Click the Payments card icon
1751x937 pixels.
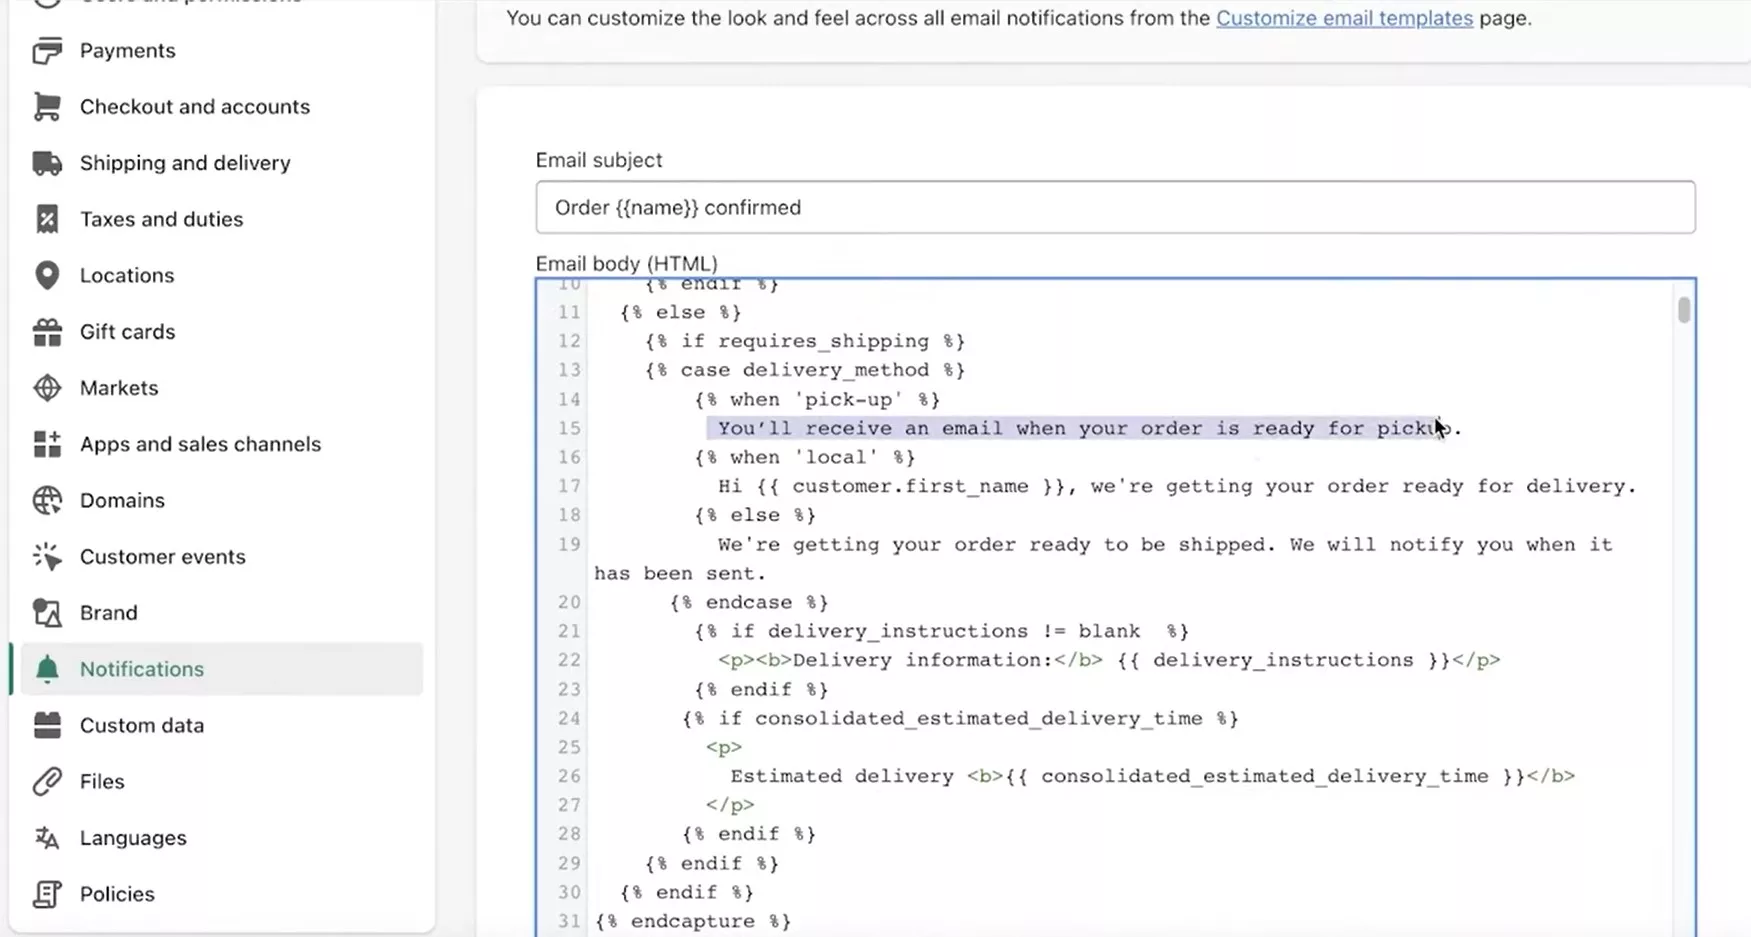pyautogui.click(x=47, y=51)
